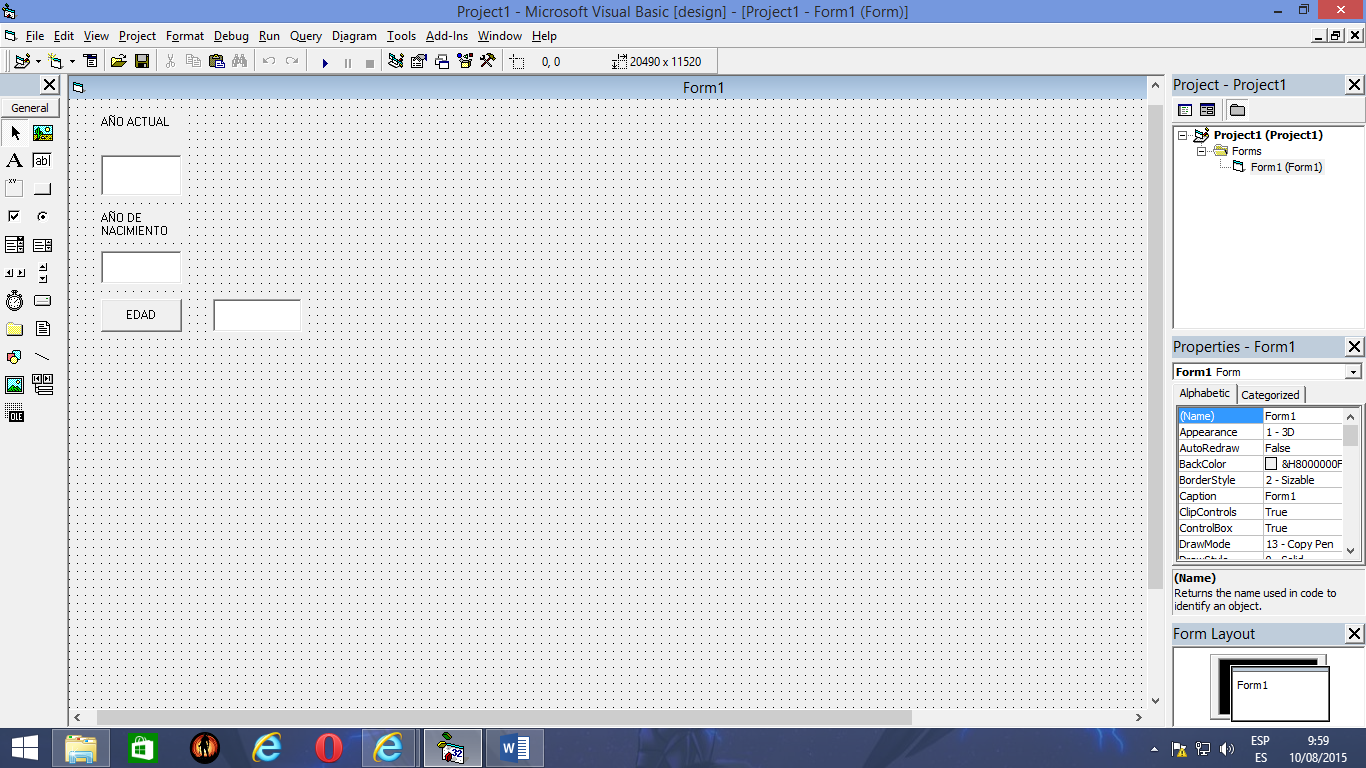The width and height of the screenshot is (1366, 768).
Task: Select the Image control tool
Action: (x=14, y=384)
